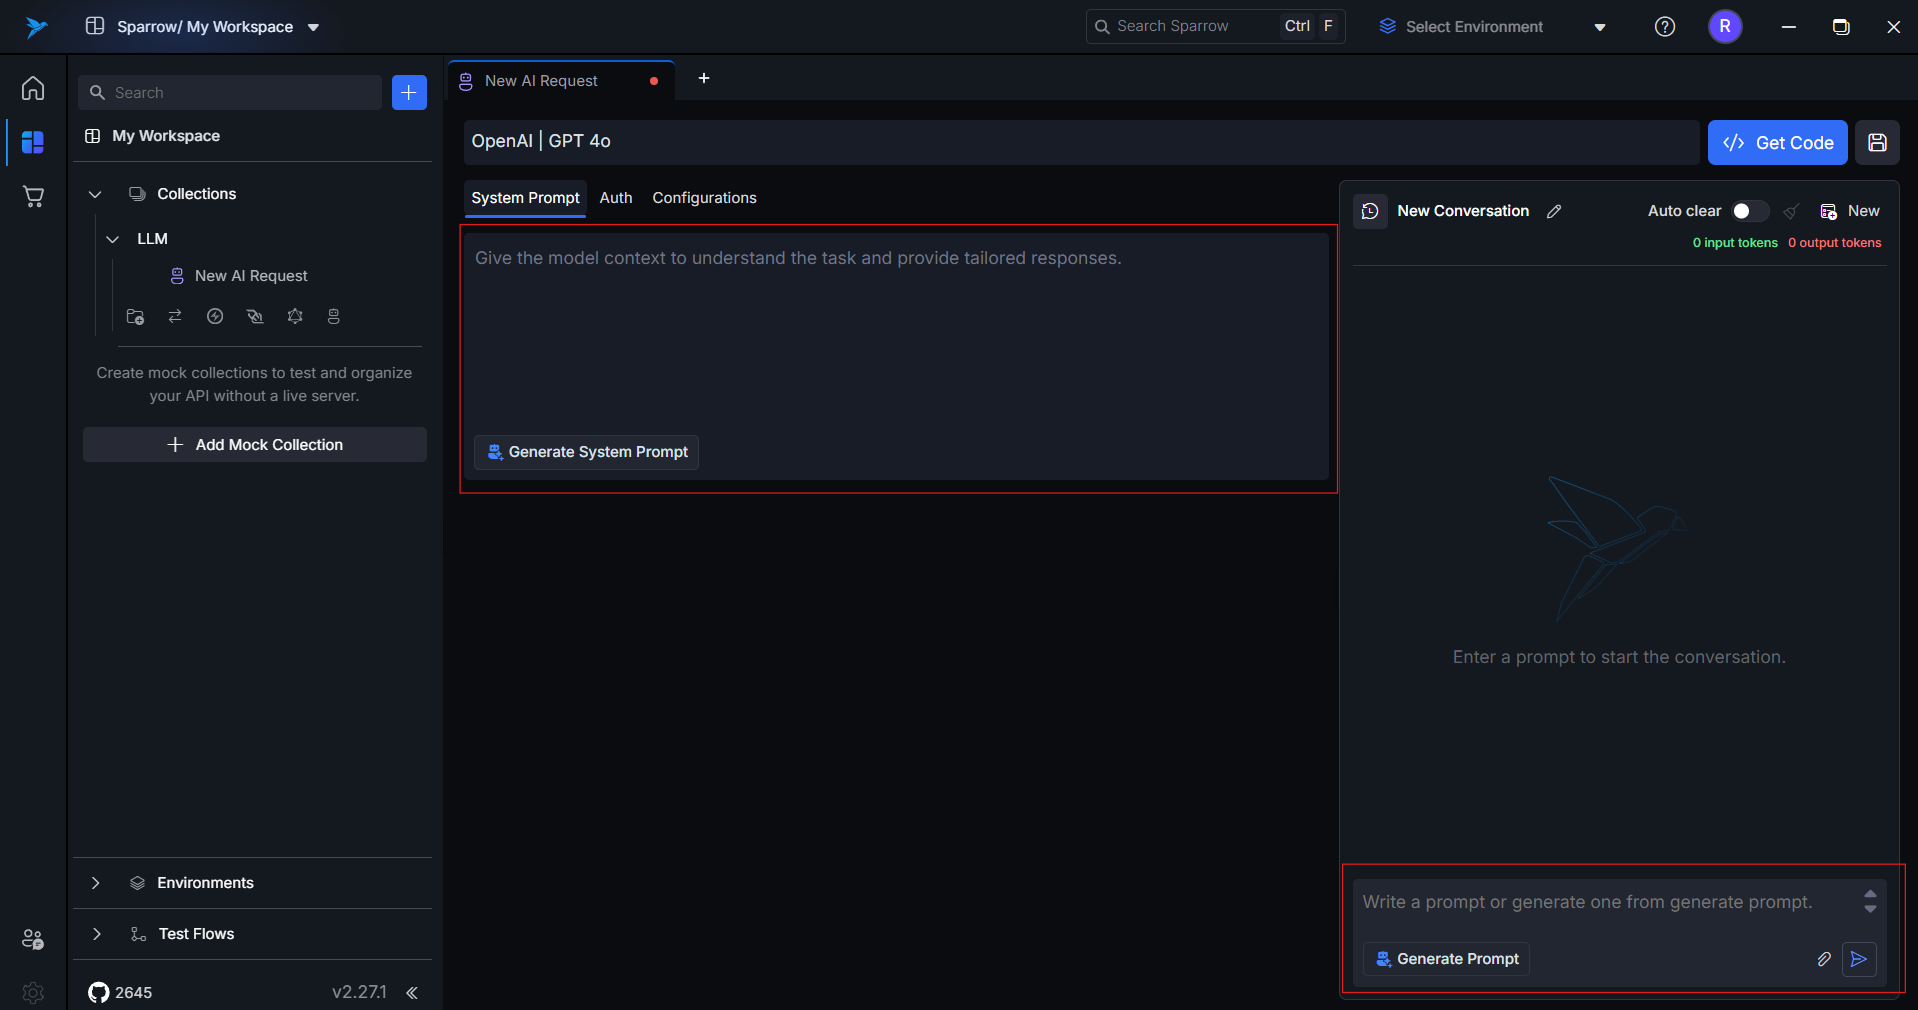Add a WebSocket request icon
The height and width of the screenshot is (1010, 1918).
tap(255, 316)
